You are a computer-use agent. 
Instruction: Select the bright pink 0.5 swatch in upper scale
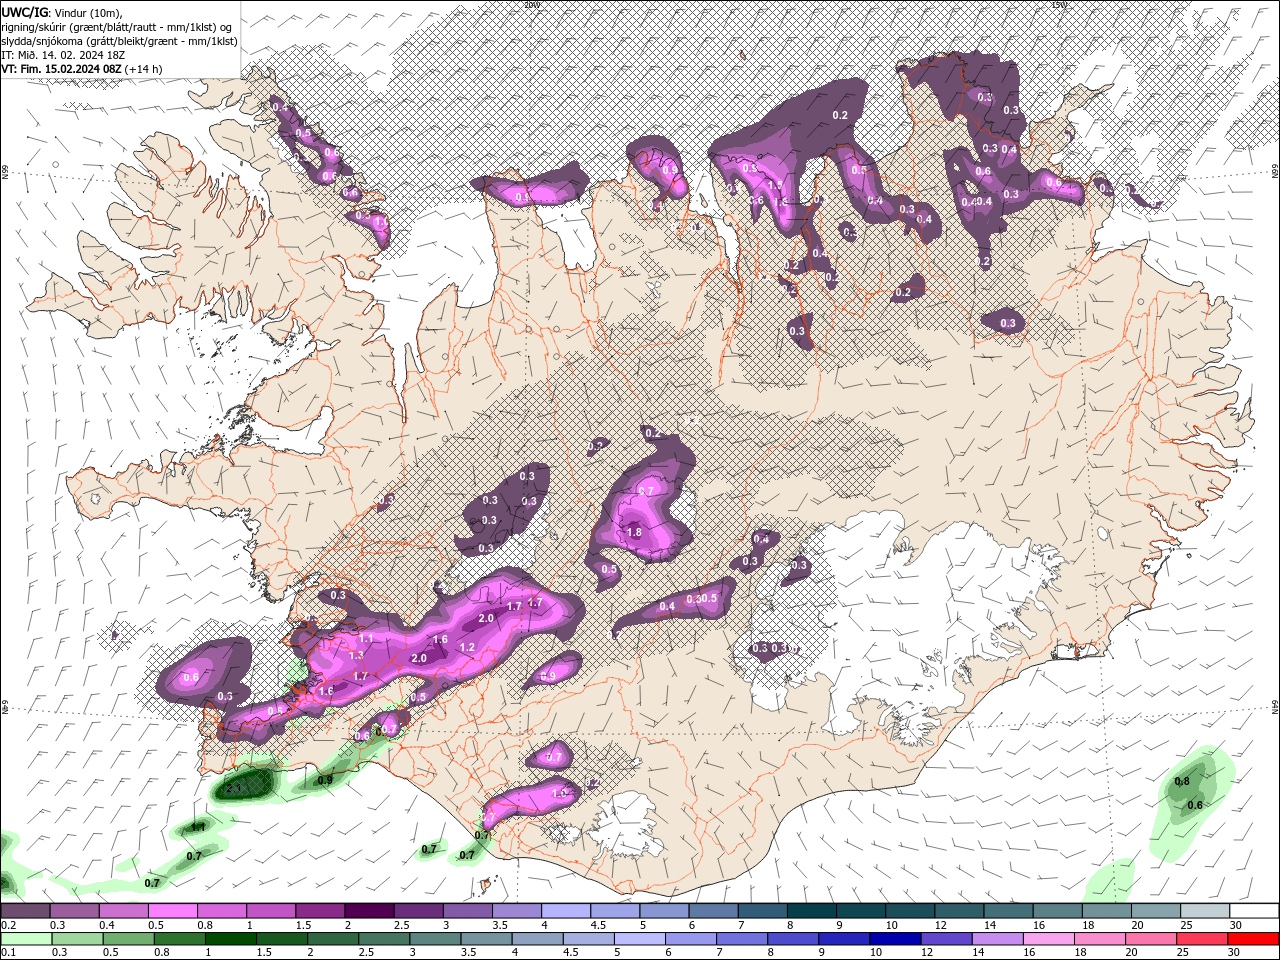tap(172, 911)
